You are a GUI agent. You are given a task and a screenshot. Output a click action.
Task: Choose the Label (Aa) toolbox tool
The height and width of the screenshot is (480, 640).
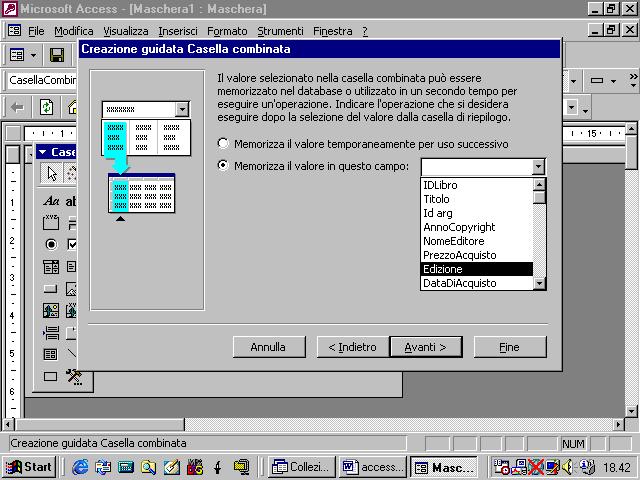[x=51, y=201]
